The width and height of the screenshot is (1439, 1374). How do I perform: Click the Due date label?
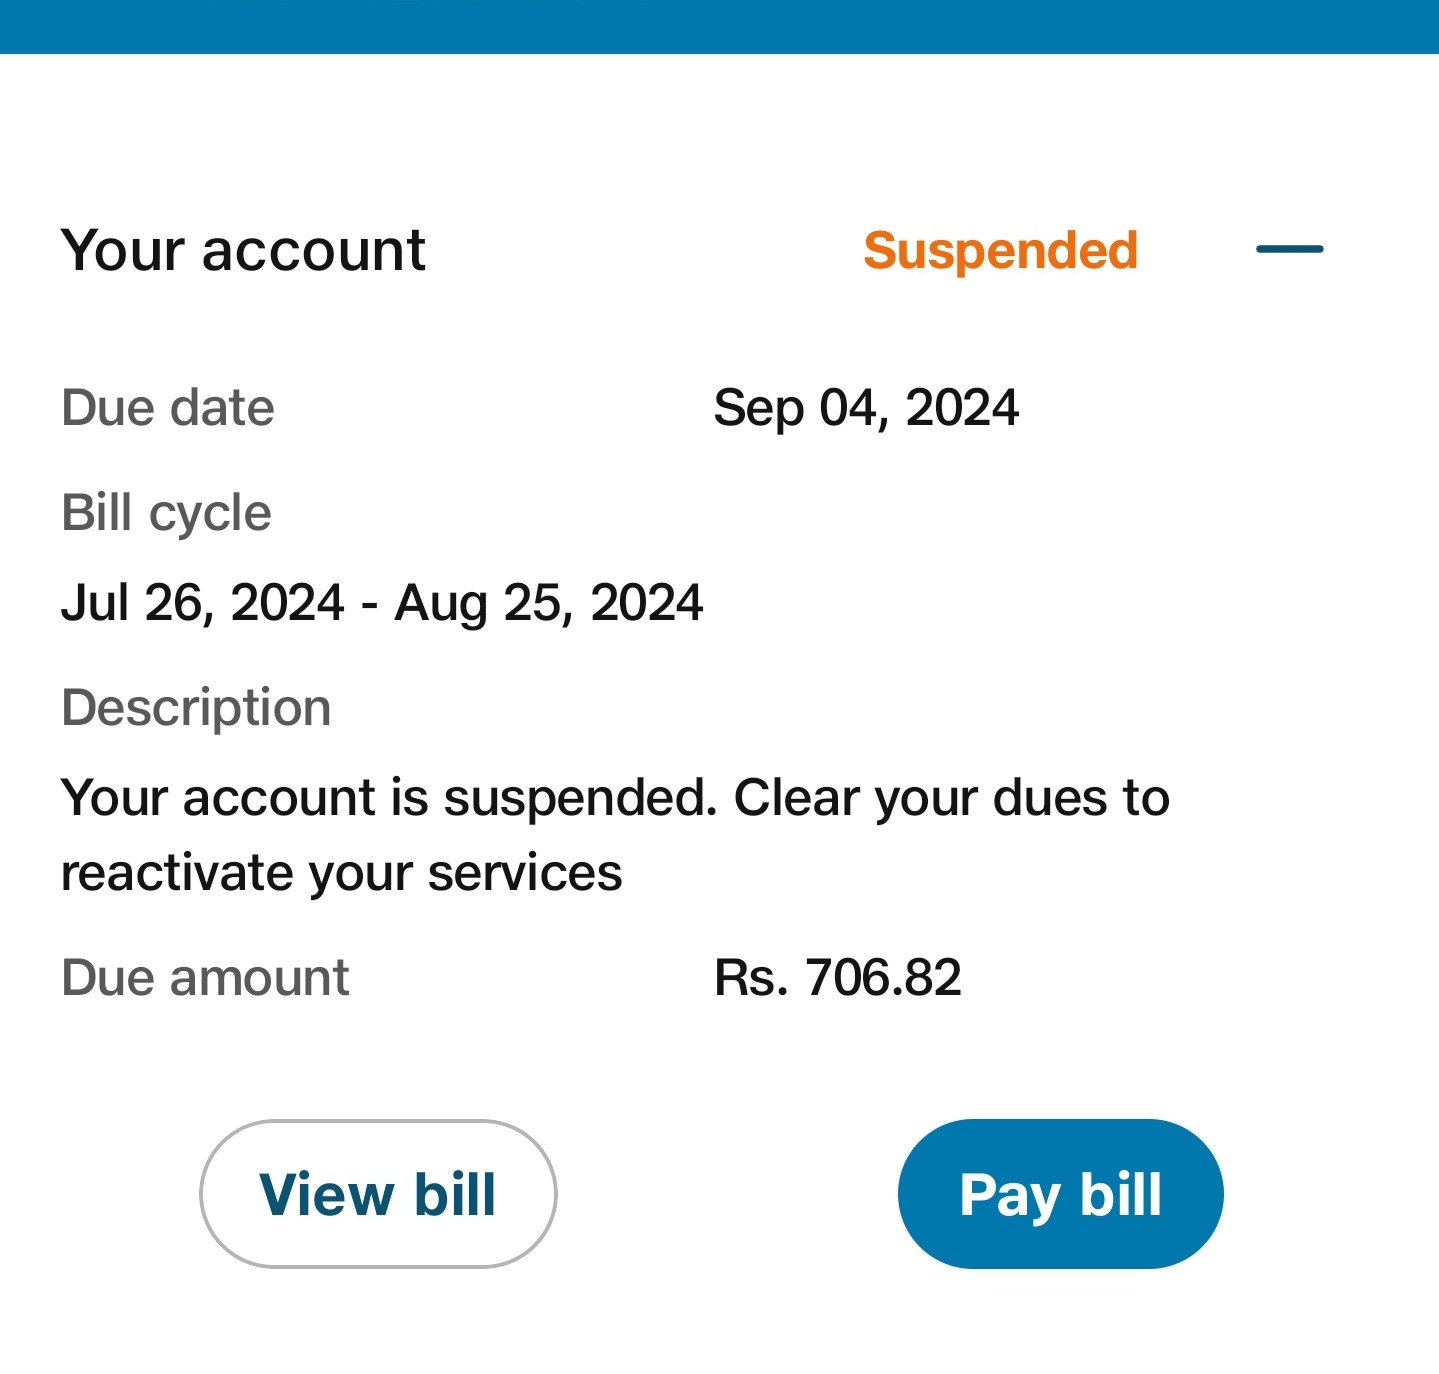pos(167,406)
